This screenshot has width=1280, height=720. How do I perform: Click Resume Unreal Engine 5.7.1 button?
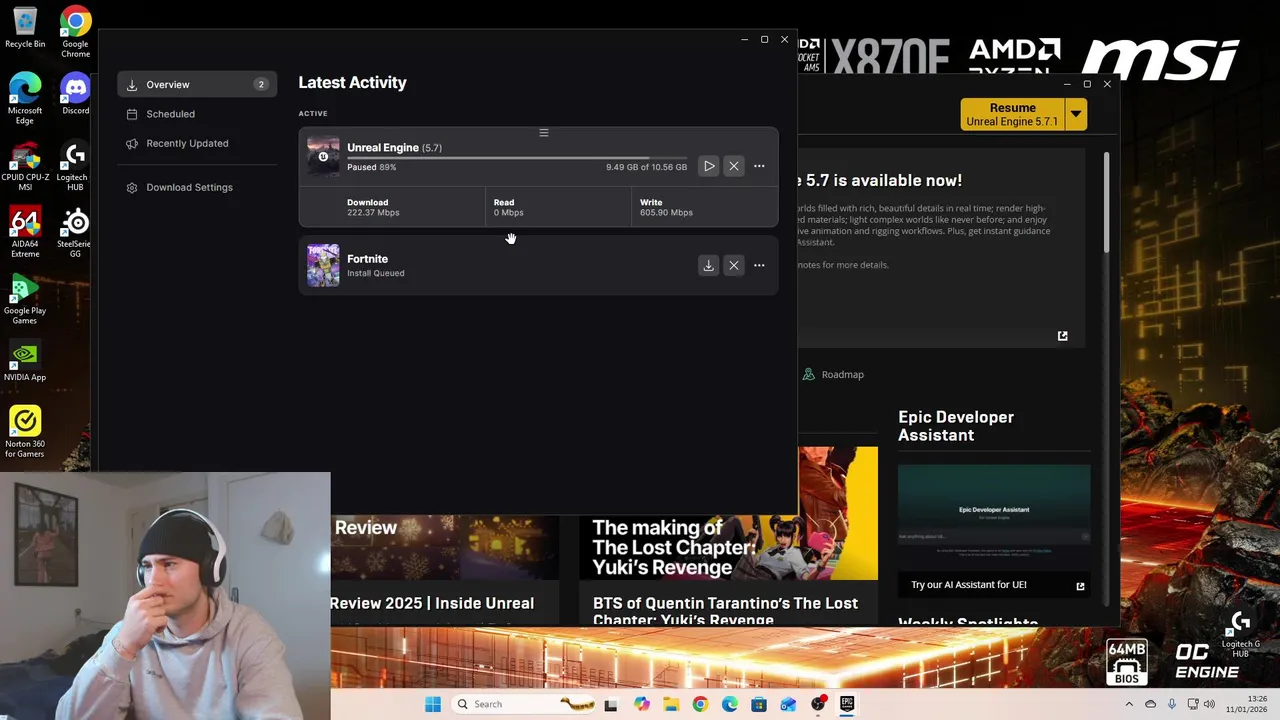[1012, 114]
